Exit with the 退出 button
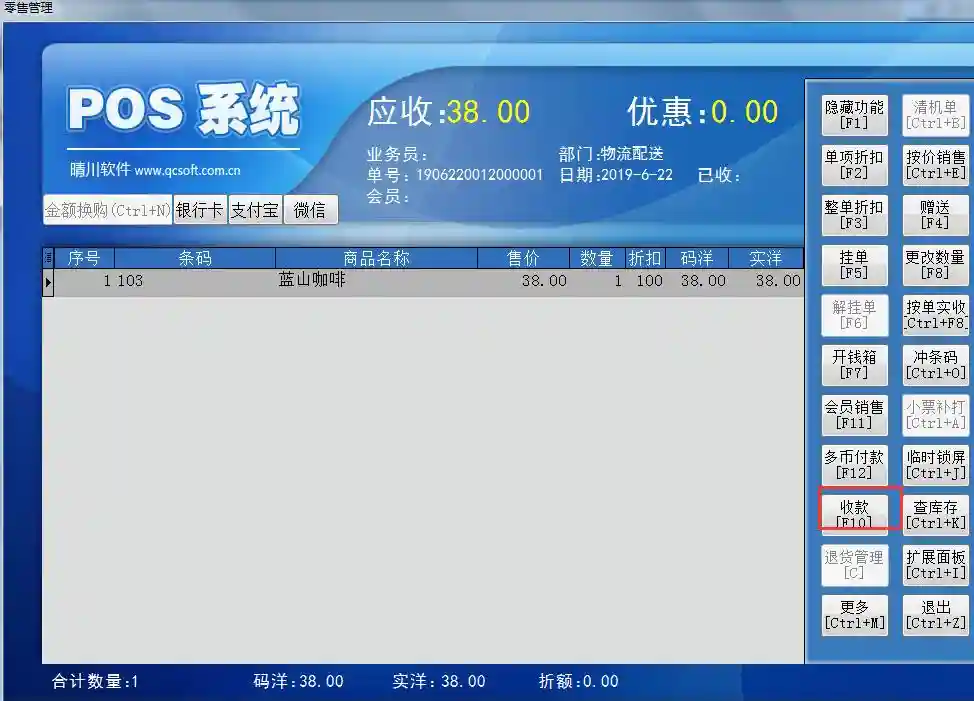The height and width of the screenshot is (701, 974). click(935, 615)
